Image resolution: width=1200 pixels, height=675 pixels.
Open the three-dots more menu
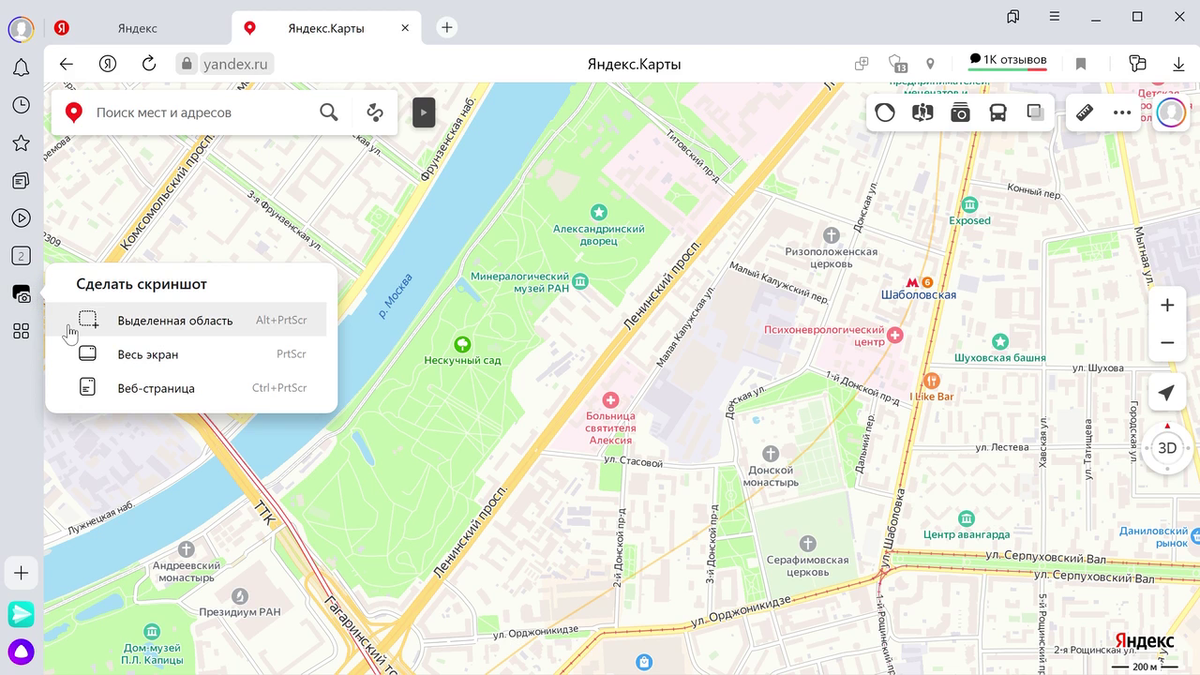tap(1122, 113)
